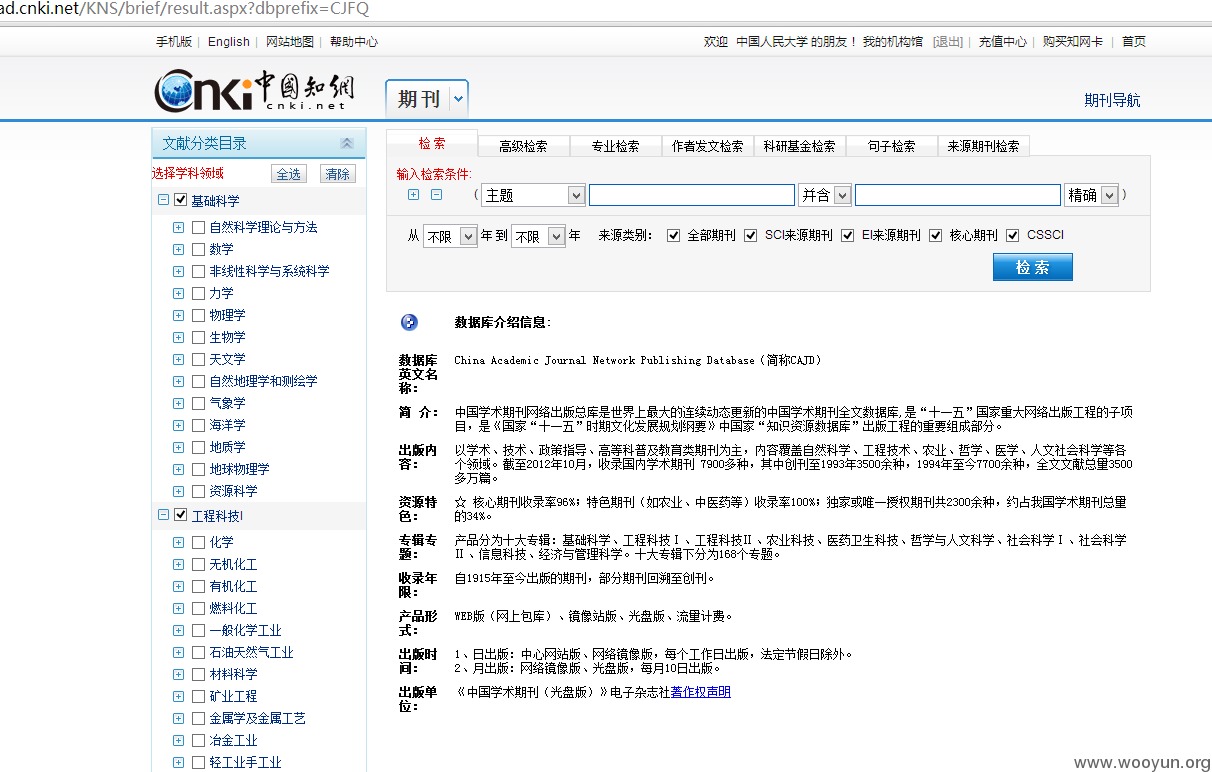Screen dimensions: 1212x772
Task: Open the 主题 search field dropdown
Action: 533,195
